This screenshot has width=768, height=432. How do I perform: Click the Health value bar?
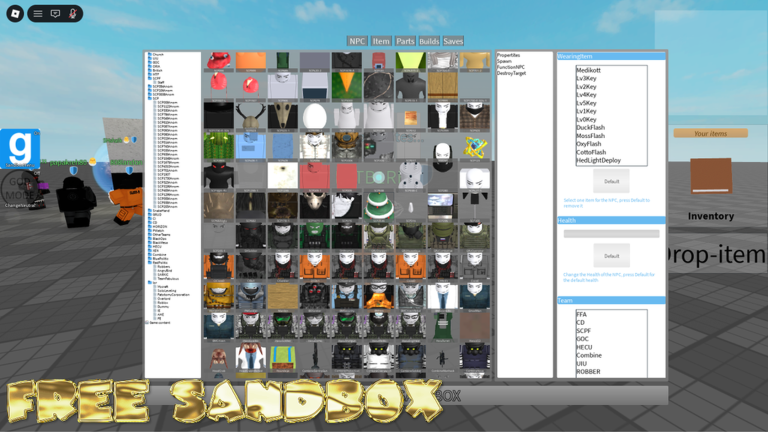[x=611, y=234]
